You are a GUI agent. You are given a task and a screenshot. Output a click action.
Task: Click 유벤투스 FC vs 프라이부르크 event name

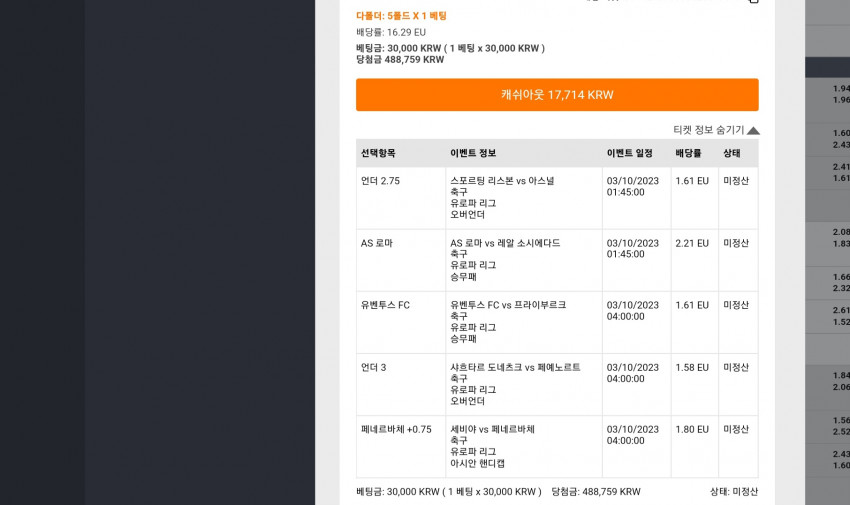click(x=508, y=305)
